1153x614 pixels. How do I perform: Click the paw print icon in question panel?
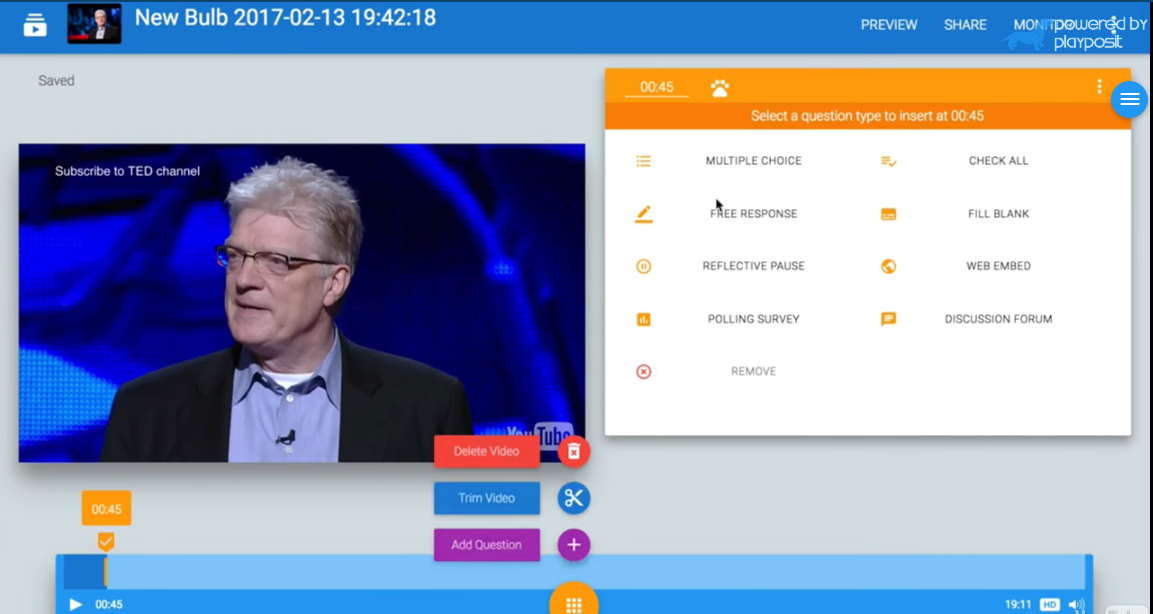(720, 88)
